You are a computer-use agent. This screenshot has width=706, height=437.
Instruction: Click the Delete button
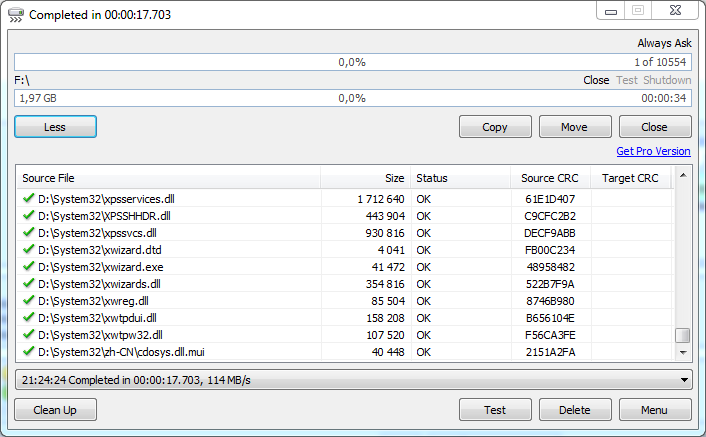coord(575,410)
